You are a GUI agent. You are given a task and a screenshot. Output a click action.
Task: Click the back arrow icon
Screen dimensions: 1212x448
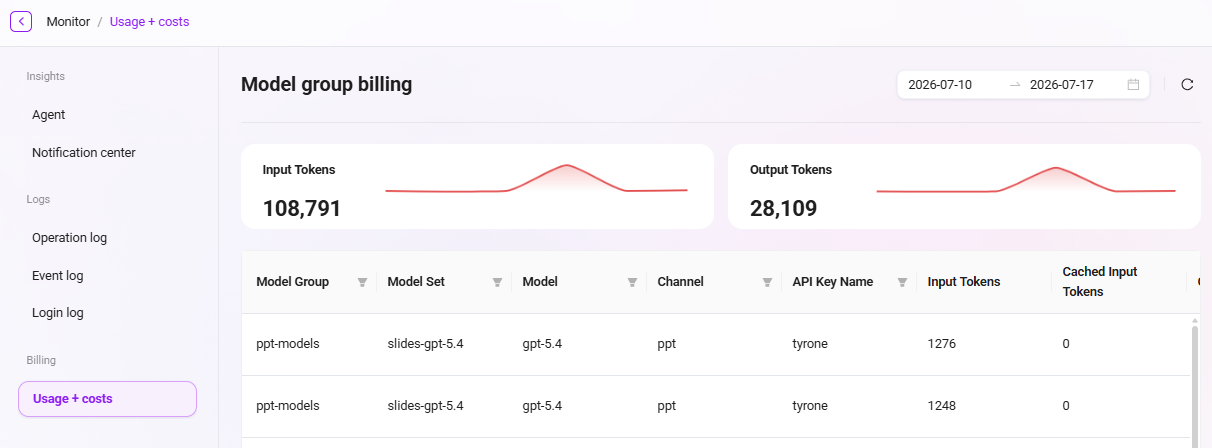[x=21, y=21]
